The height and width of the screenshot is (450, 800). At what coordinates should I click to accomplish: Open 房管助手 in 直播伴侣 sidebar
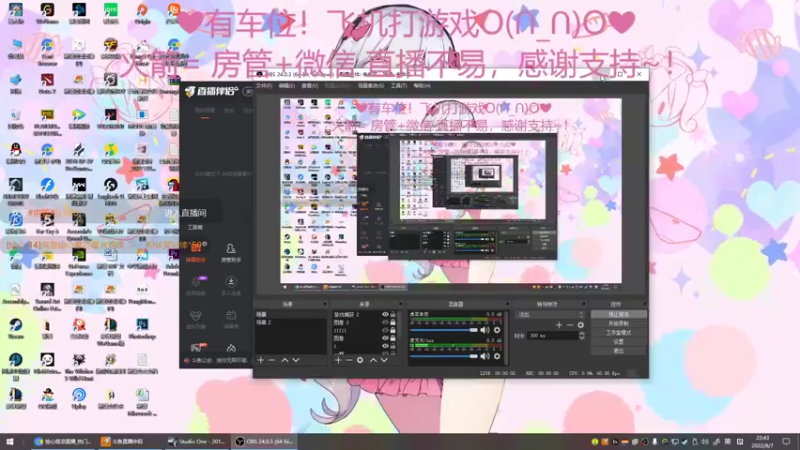pyautogui.click(x=231, y=253)
